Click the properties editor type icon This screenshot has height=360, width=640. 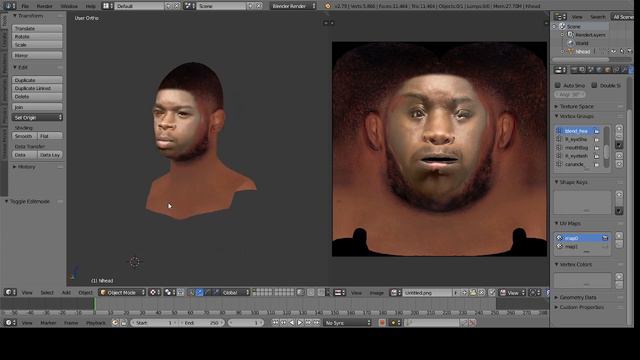[560, 70]
